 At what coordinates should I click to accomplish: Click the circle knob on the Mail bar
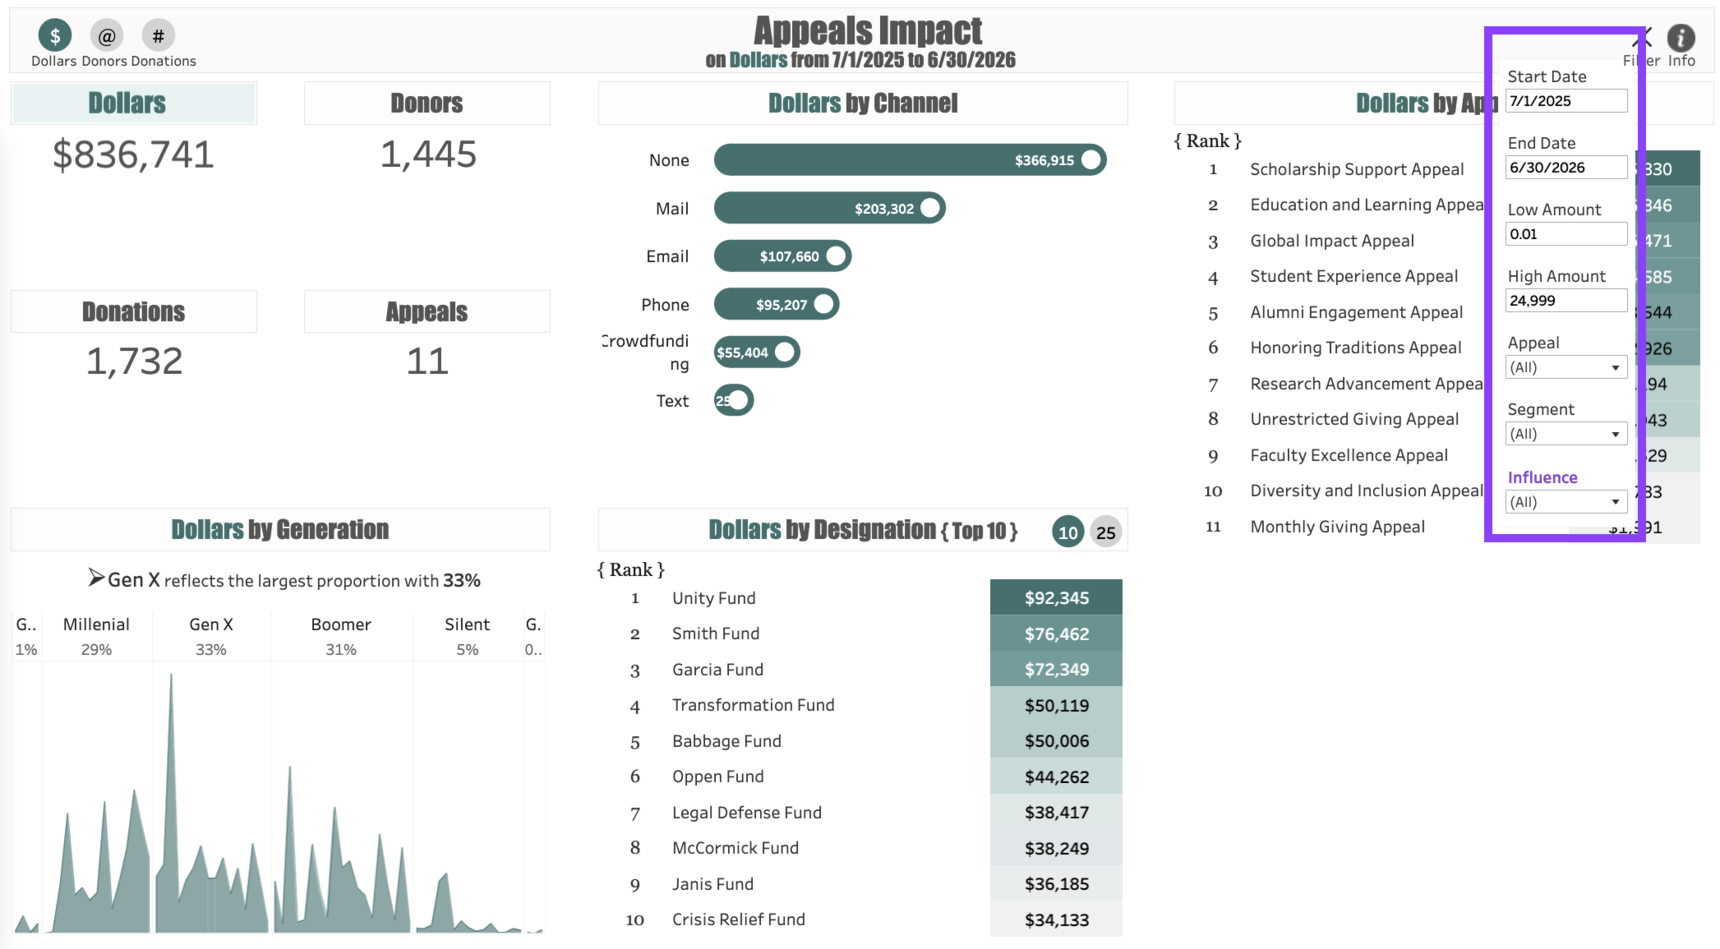coord(930,208)
